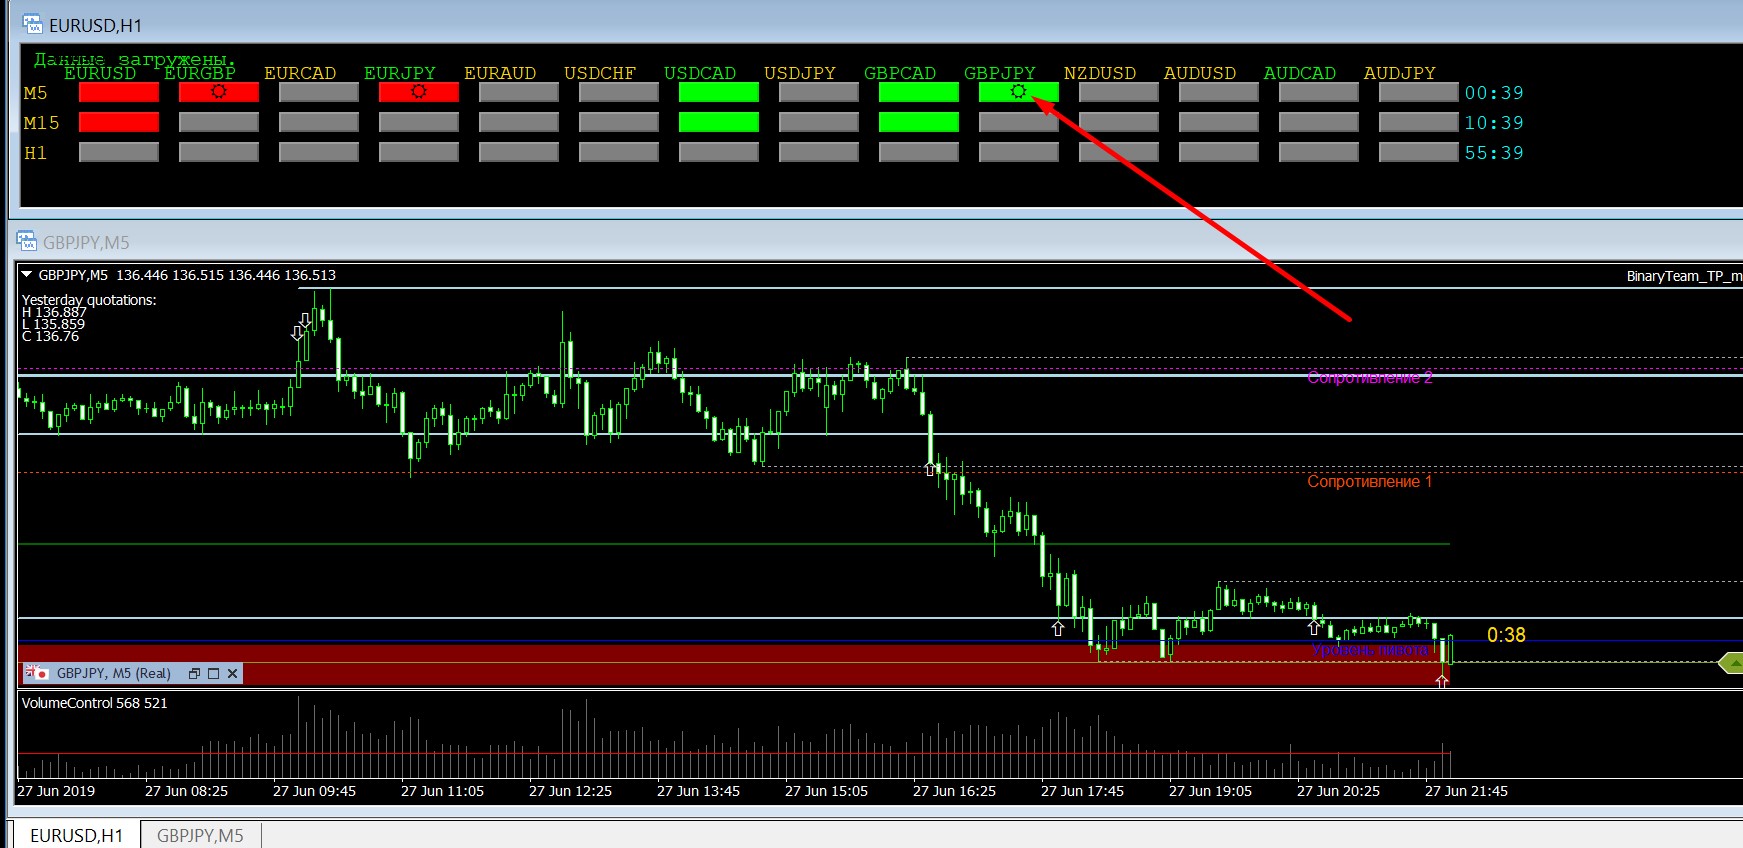
Task: Click the 55:39 countdown timer
Action: coord(1494,153)
